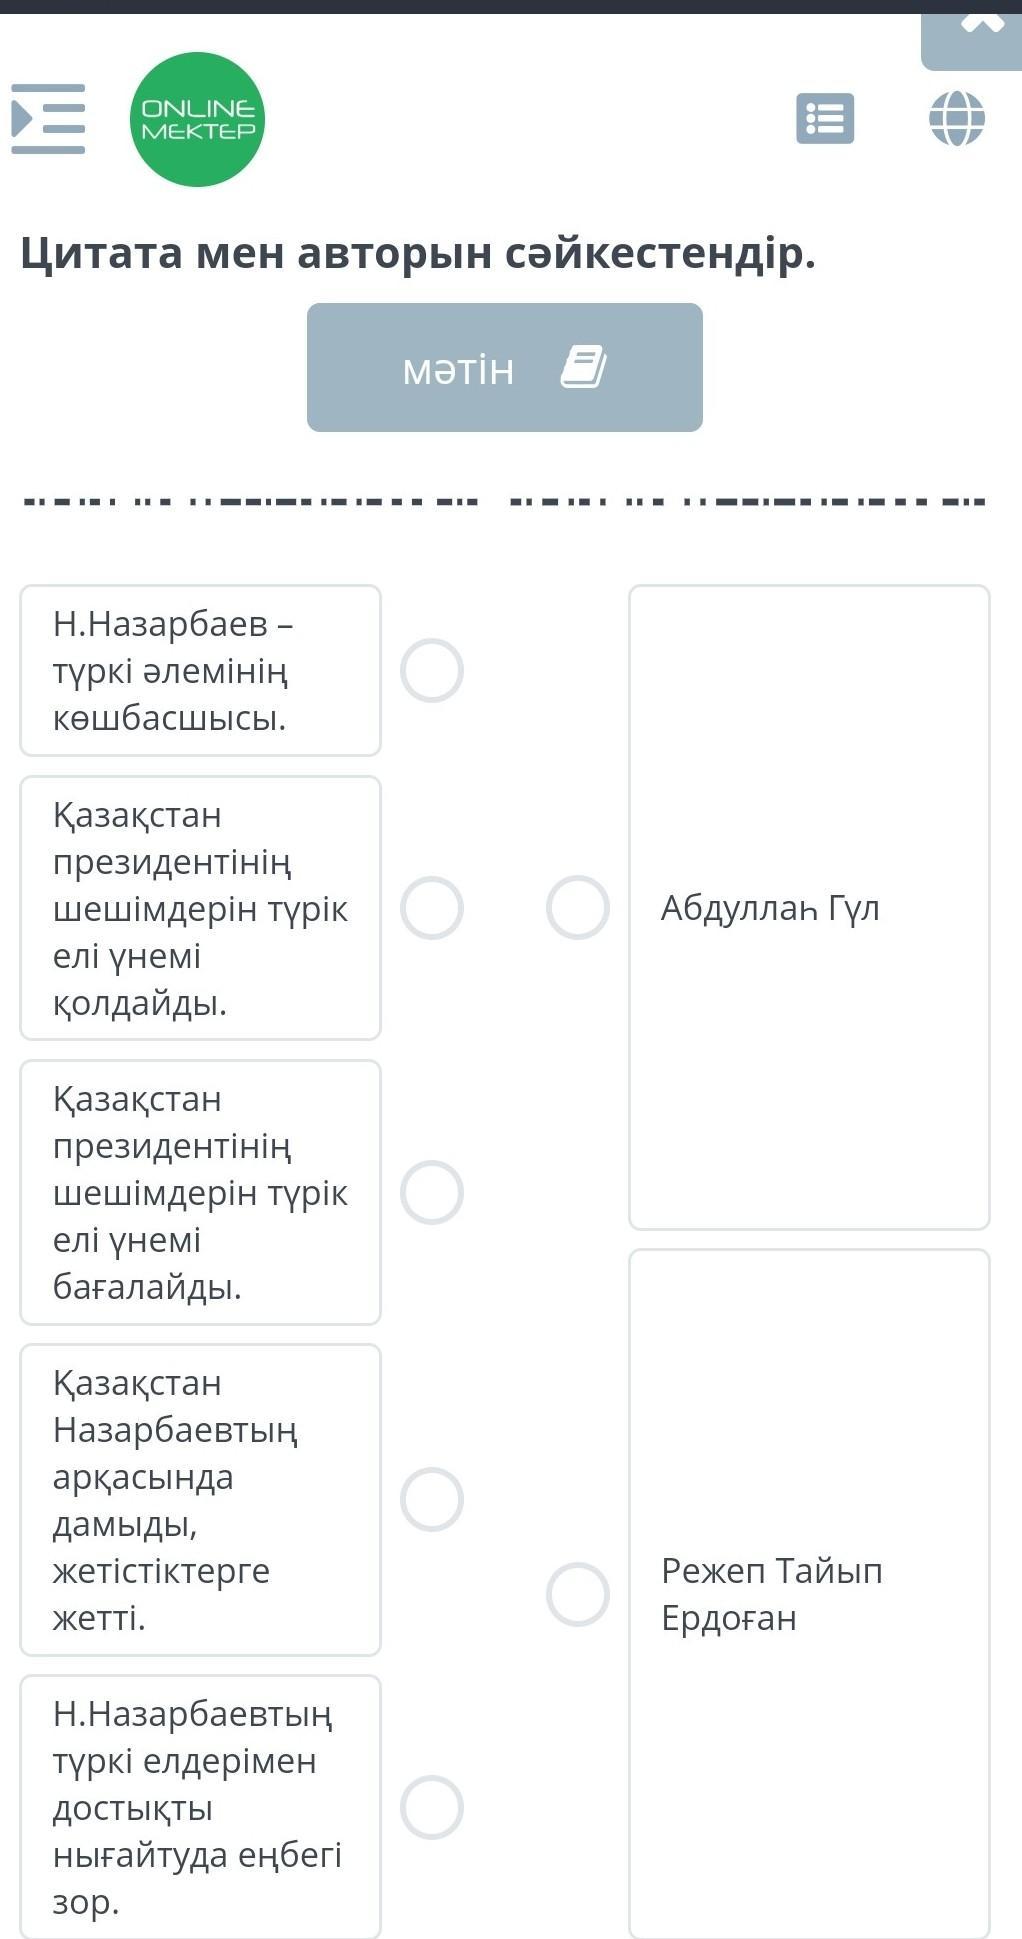The image size is (1022, 1939).
Task: Open the language globe icon
Action: click(957, 118)
